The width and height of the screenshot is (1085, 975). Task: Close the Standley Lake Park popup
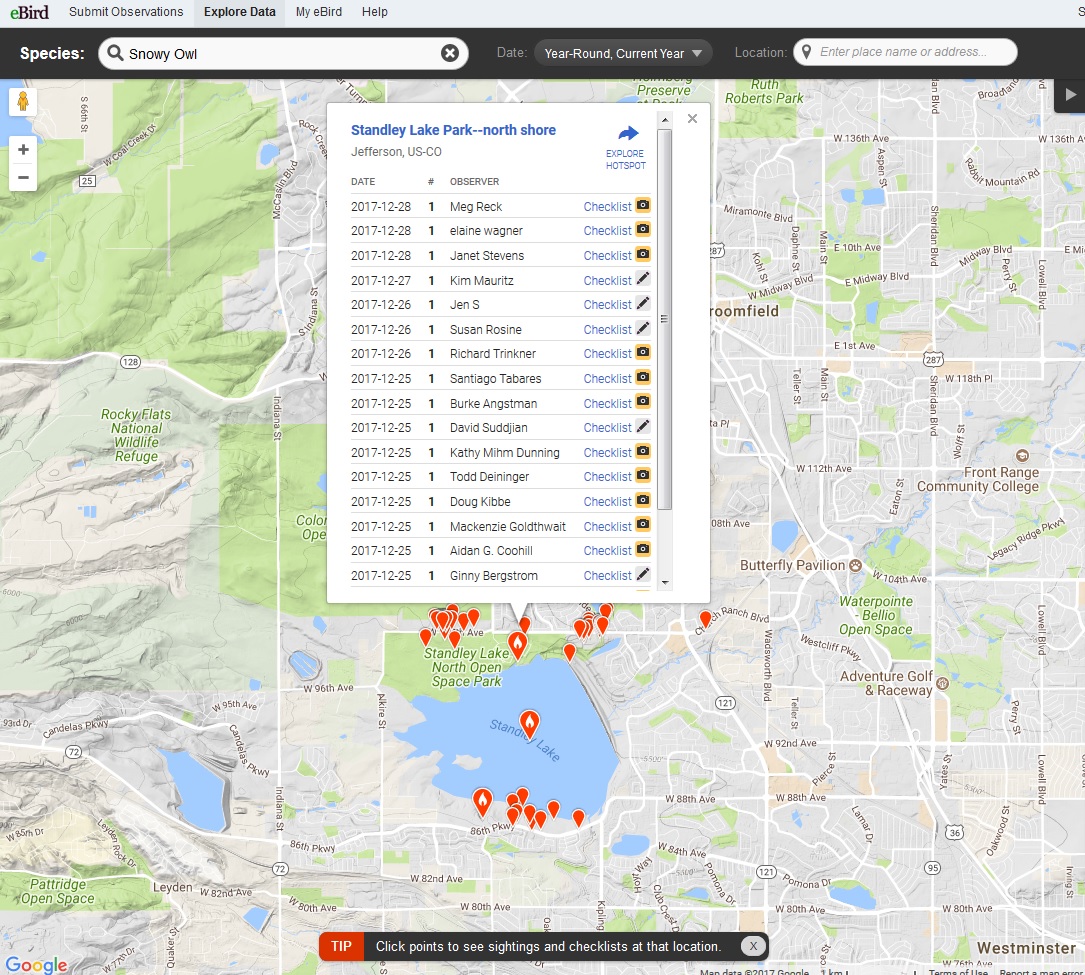click(x=692, y=118)
